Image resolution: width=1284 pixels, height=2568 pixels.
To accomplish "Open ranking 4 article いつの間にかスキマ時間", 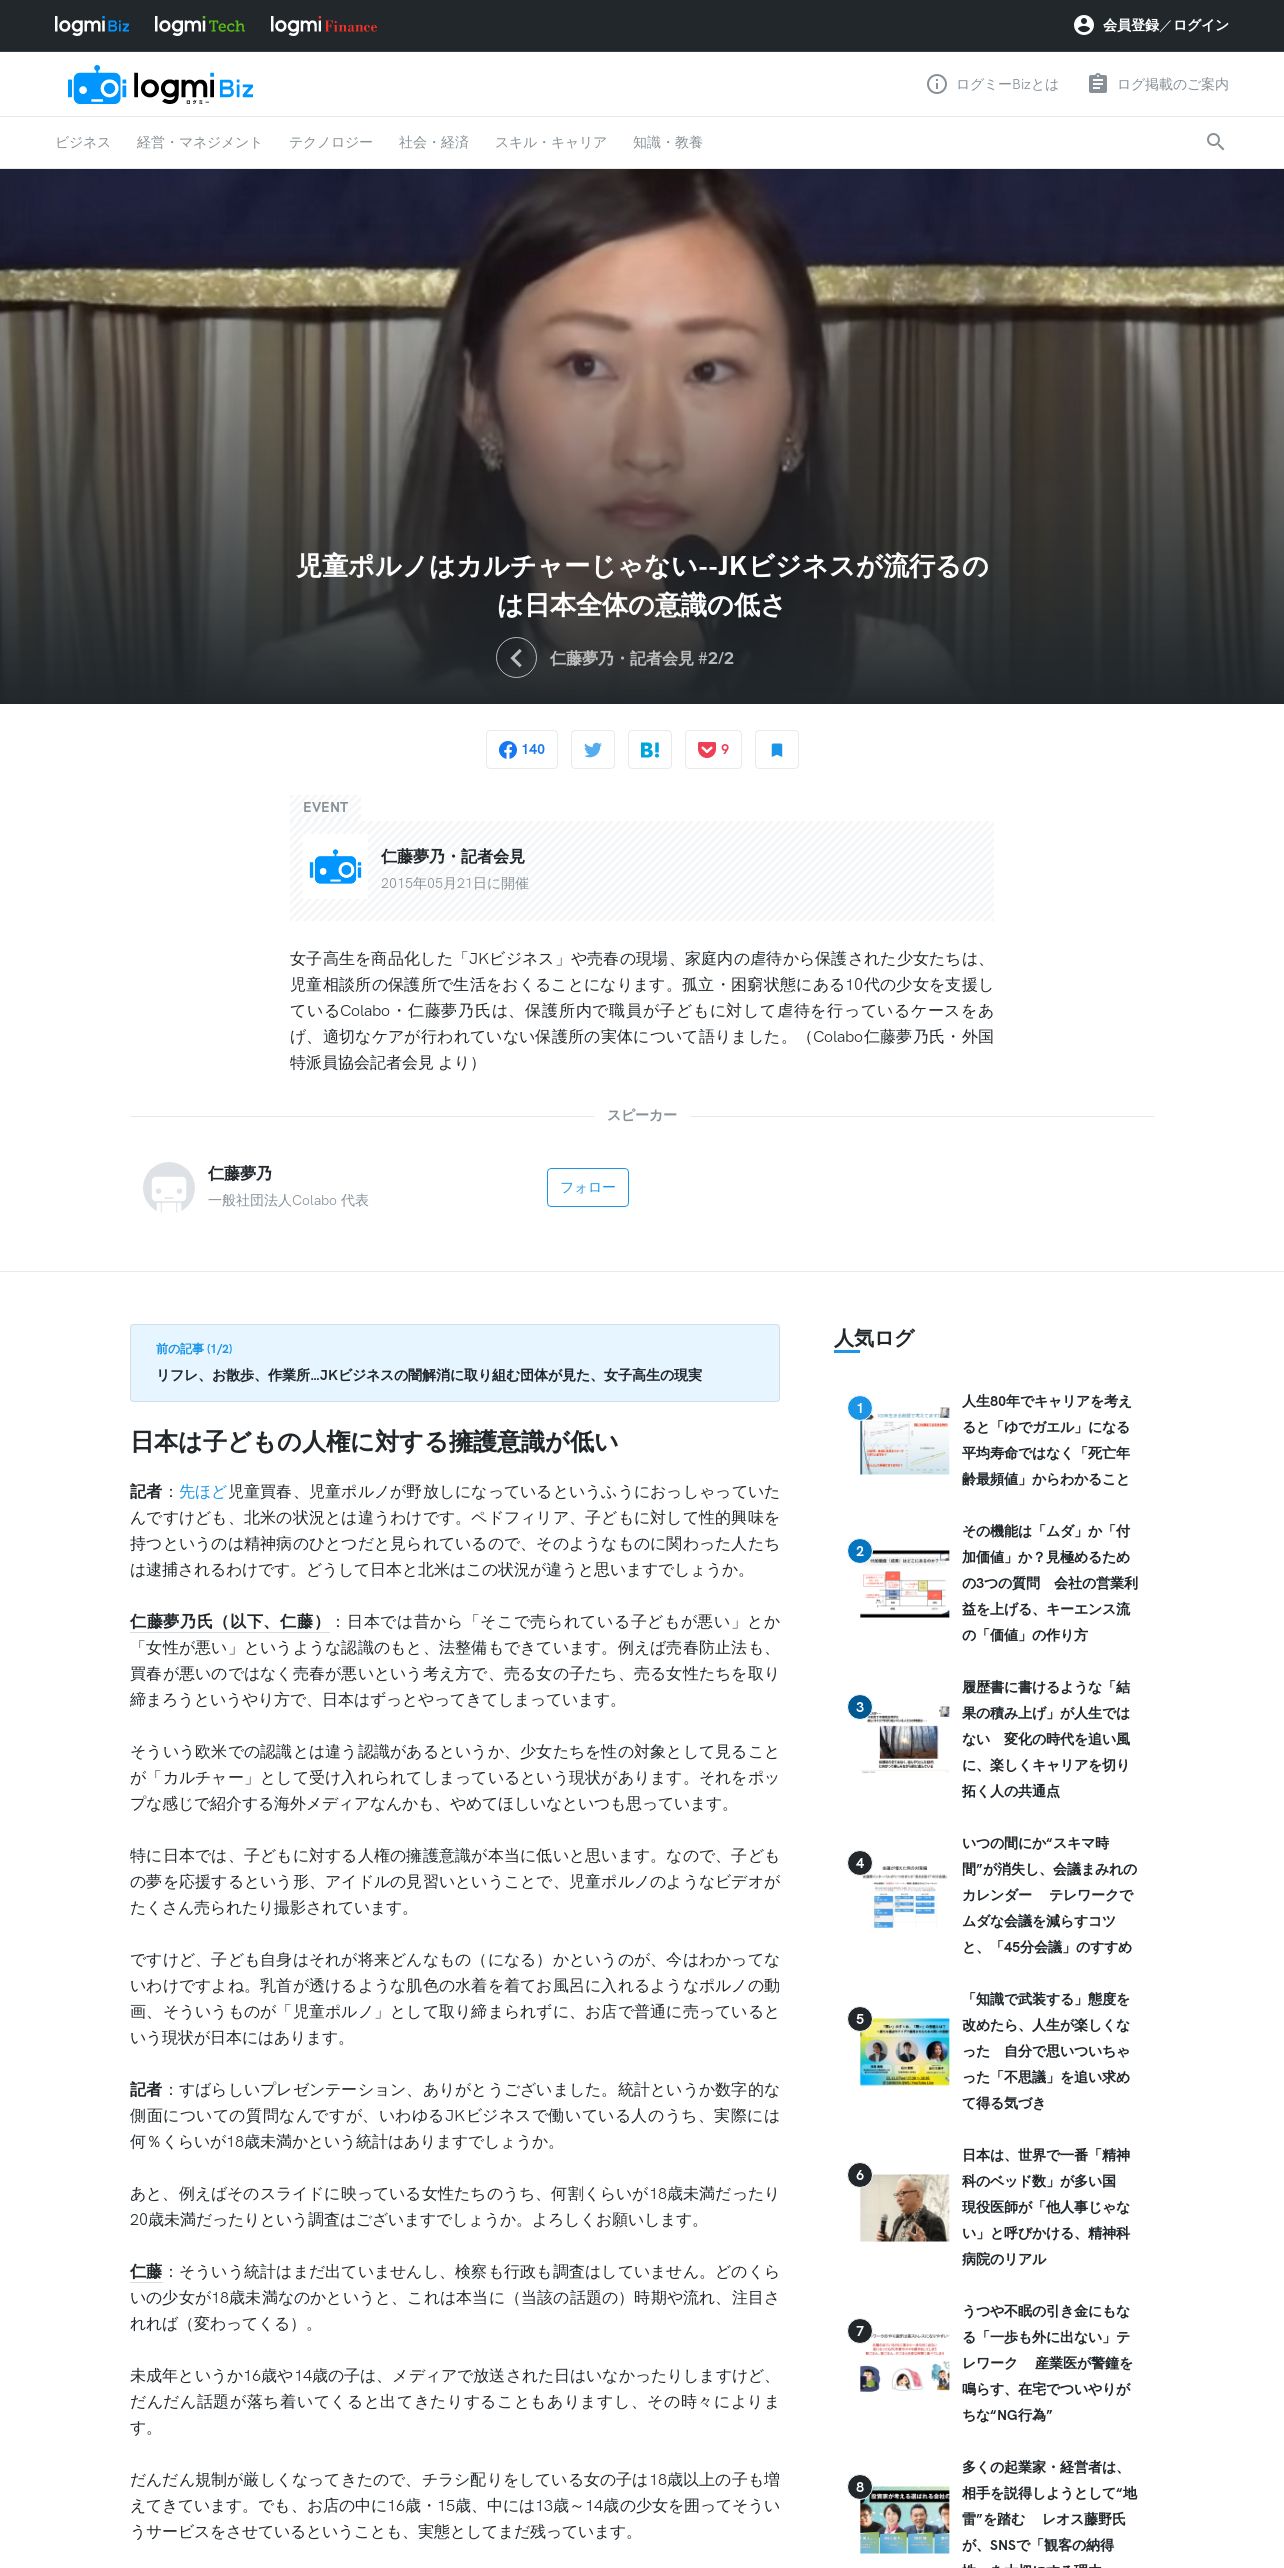I will point(1049,1895).
